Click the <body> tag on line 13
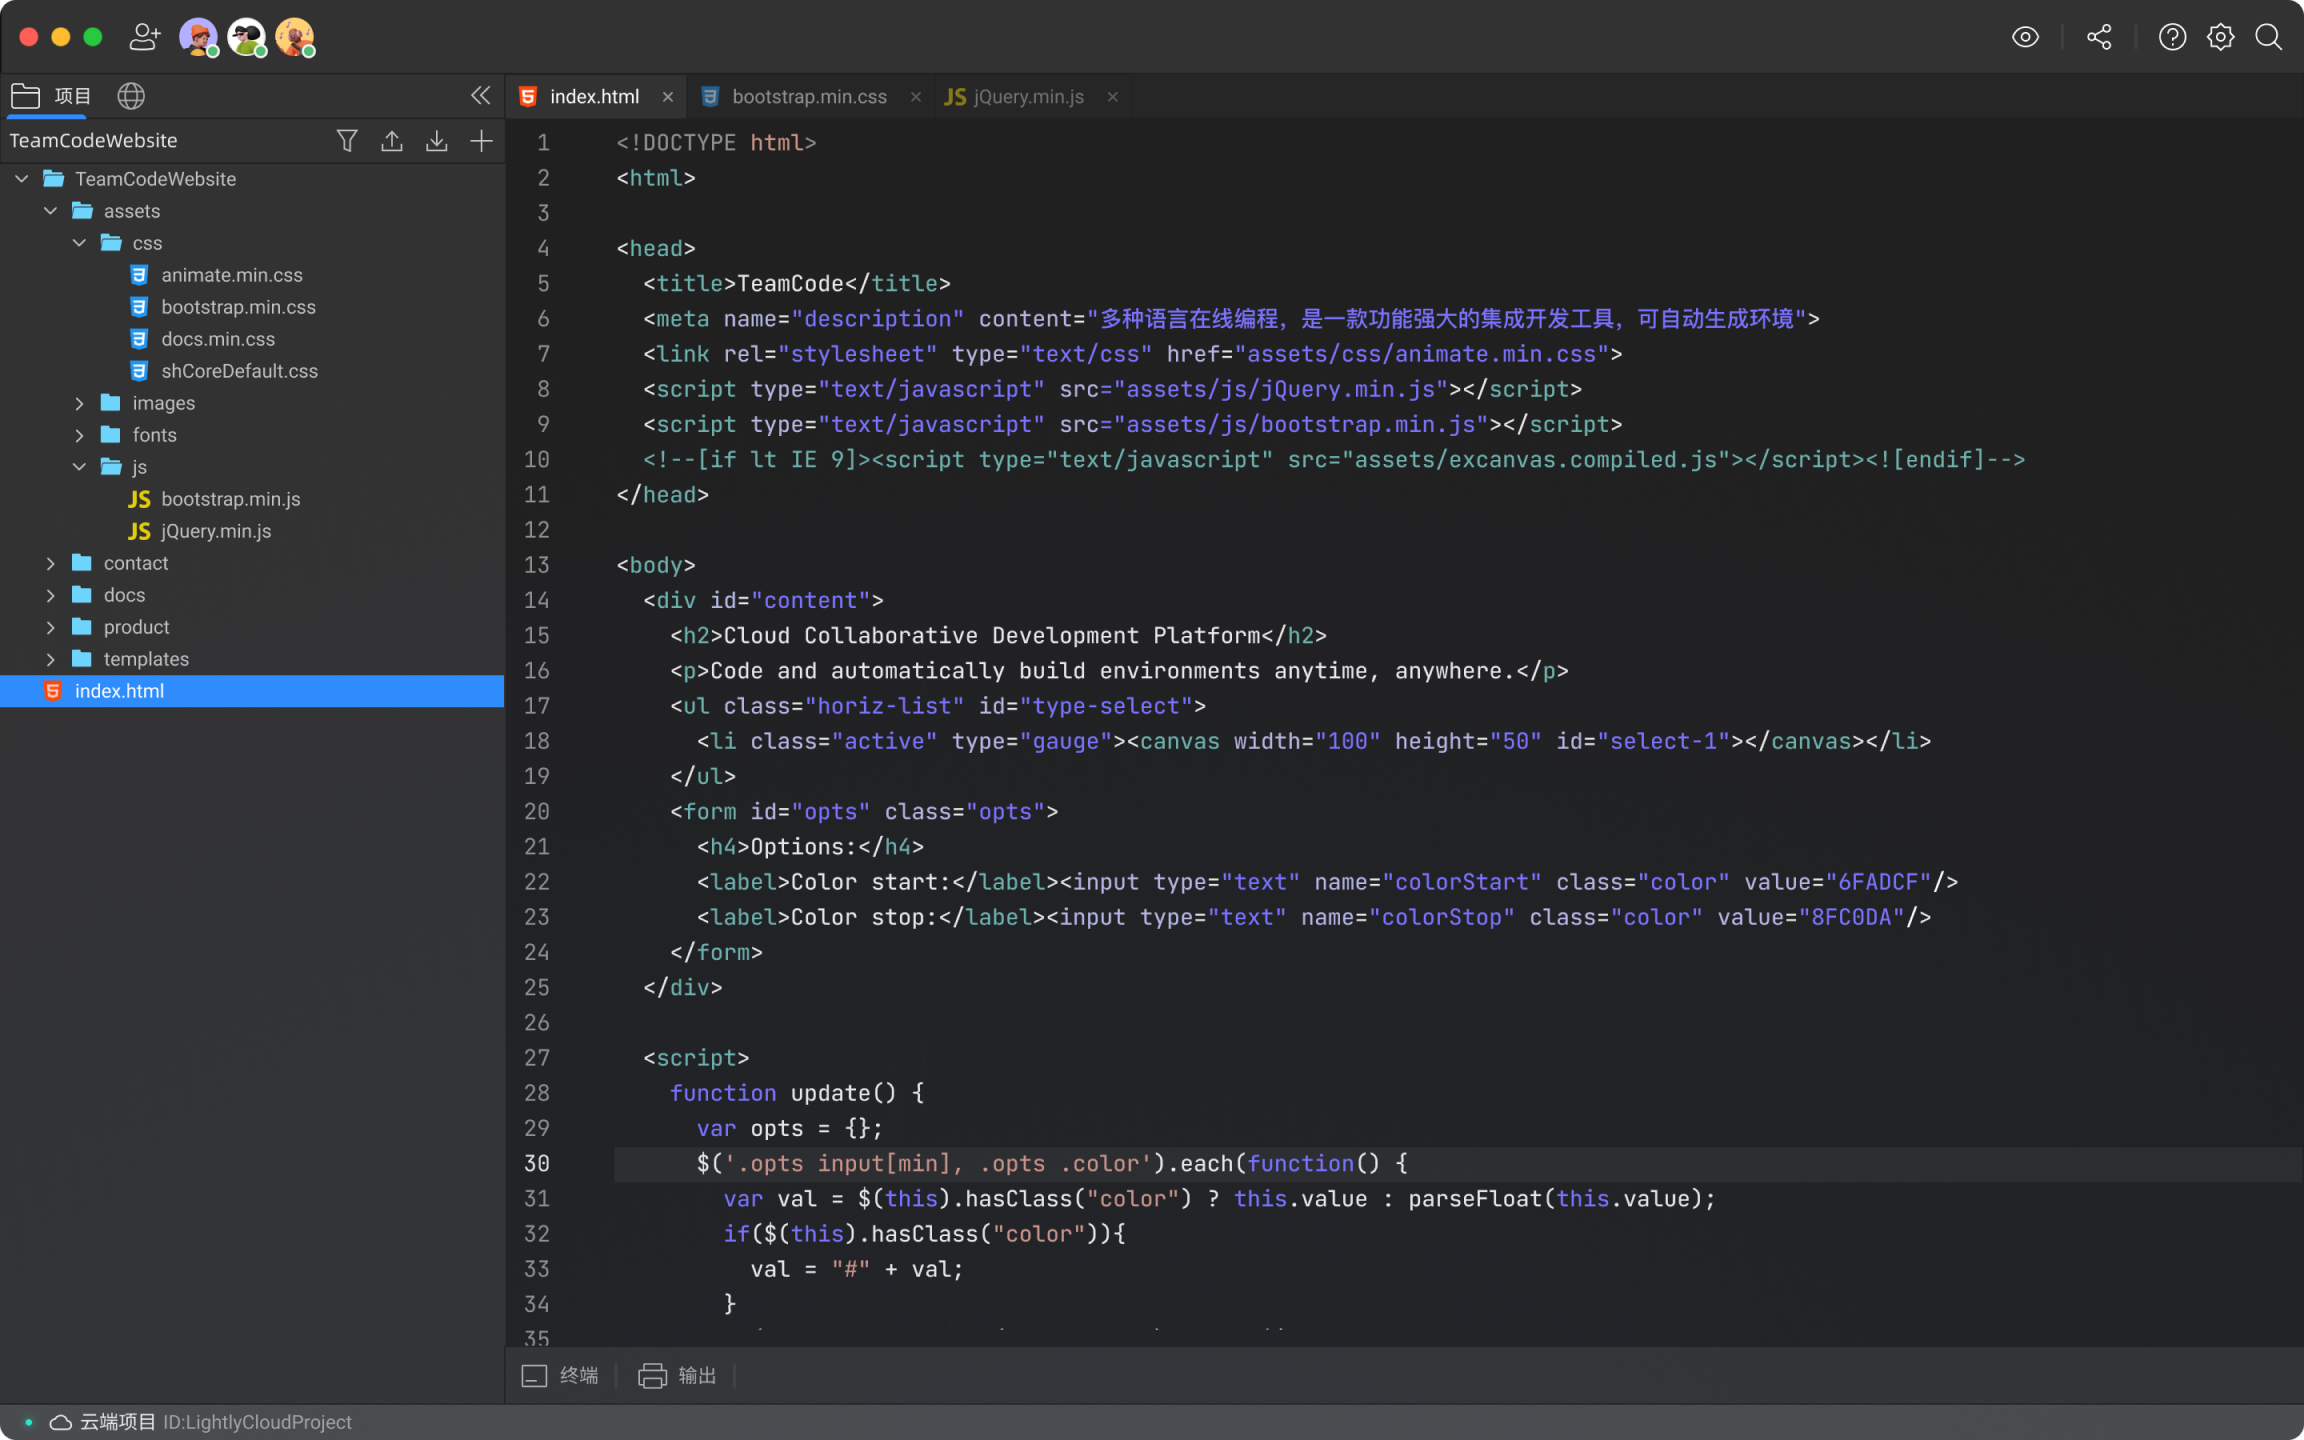The height and width of the screenshot is (1440, 2304). click(x=655, y=565)
